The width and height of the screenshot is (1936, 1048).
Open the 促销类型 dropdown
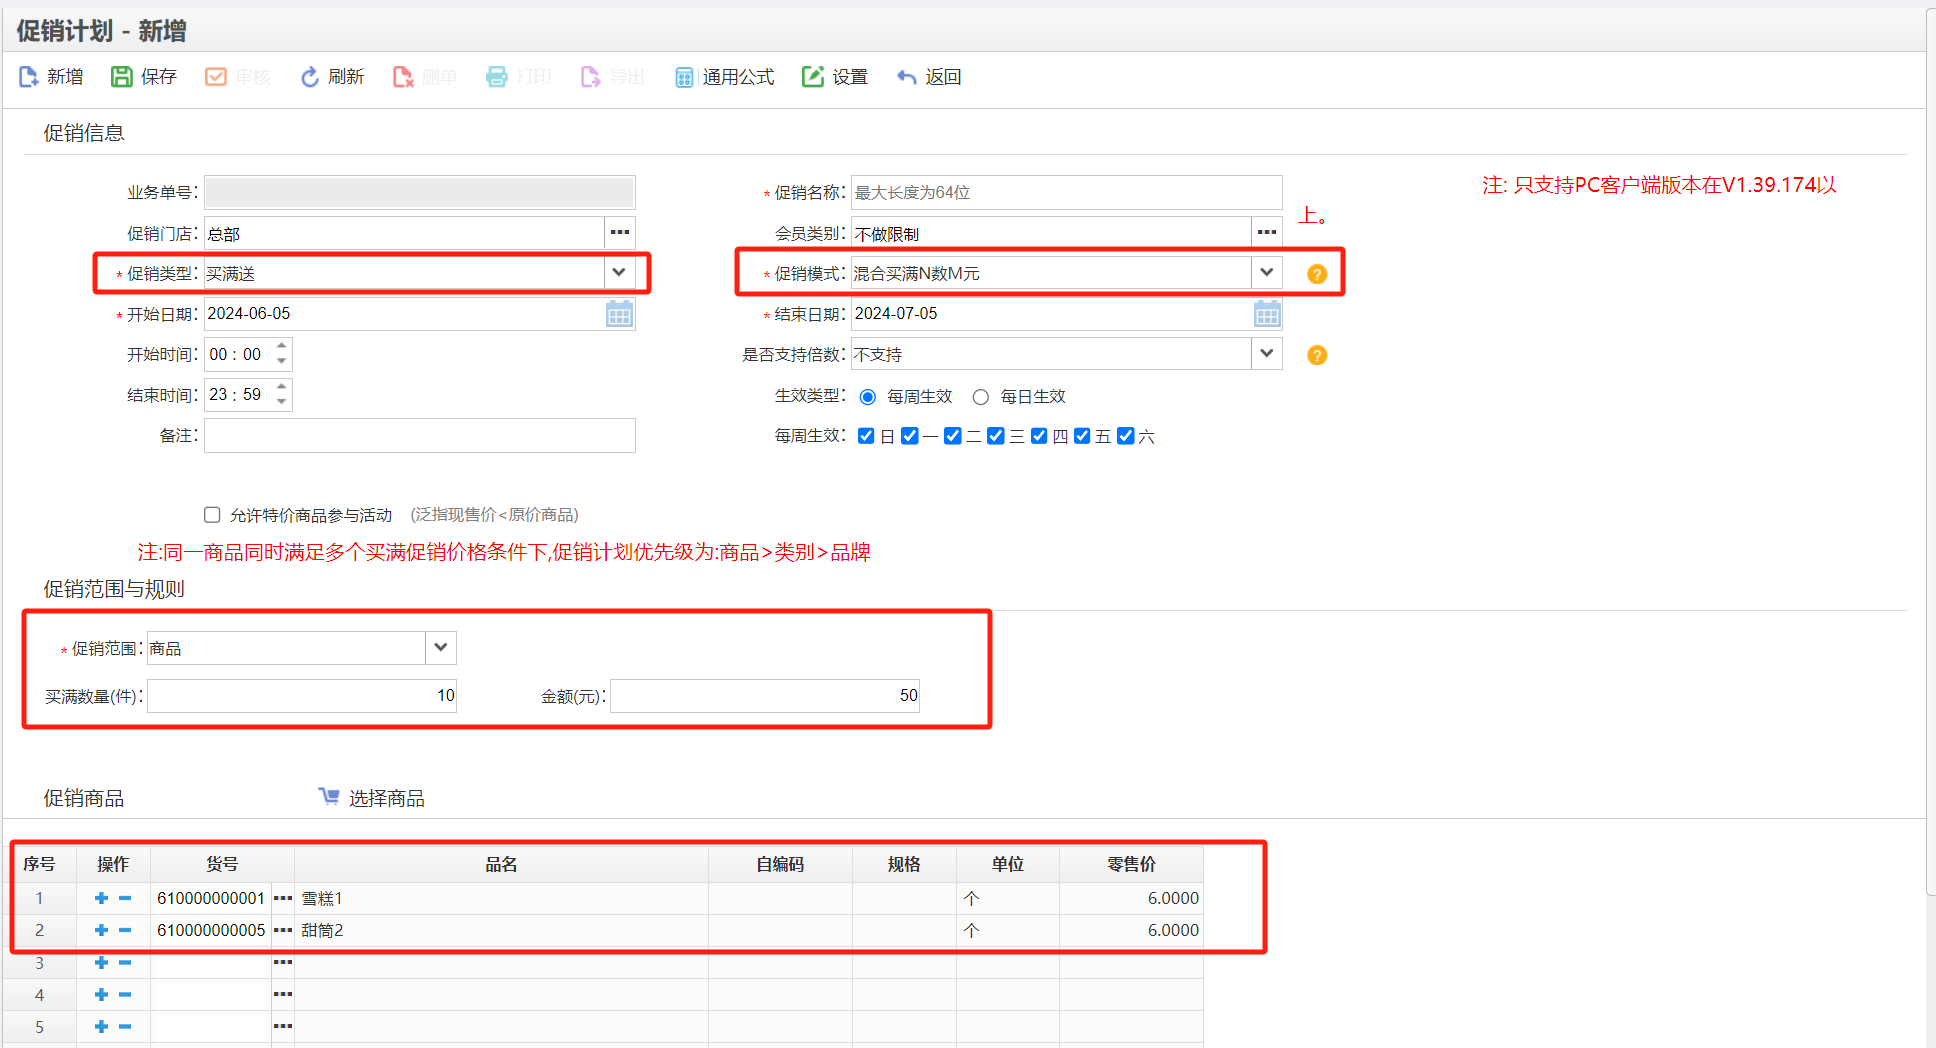[x=618, y=272]
